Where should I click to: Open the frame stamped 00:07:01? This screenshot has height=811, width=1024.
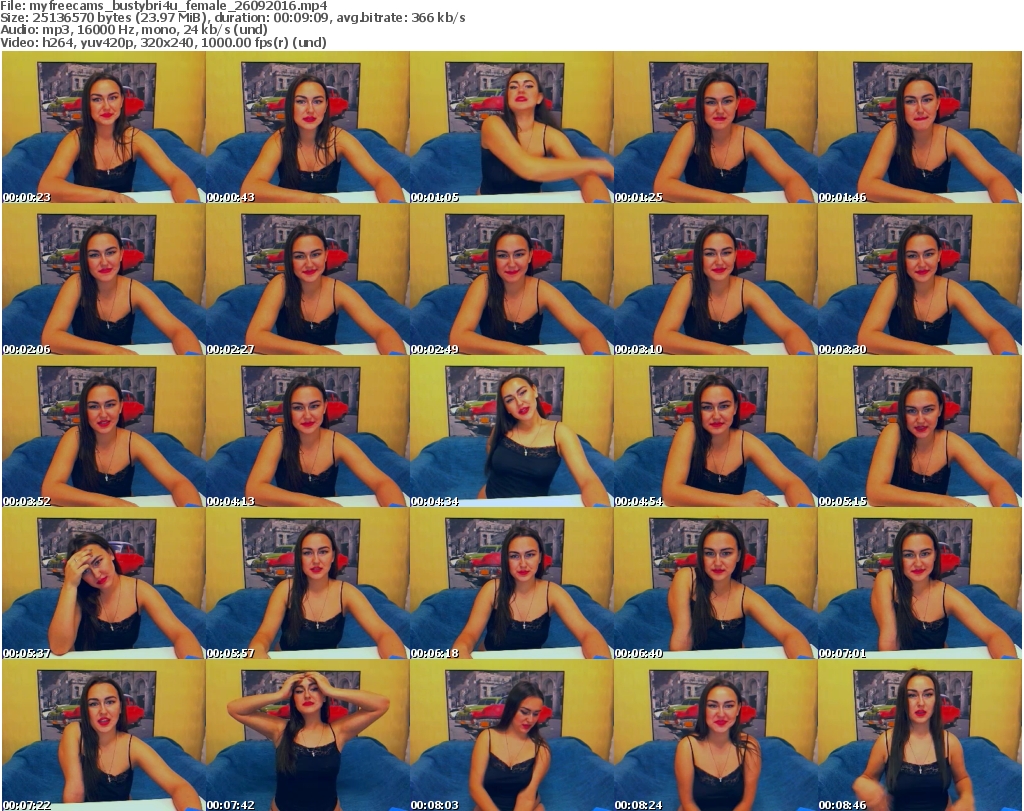pyautogui.click(x=919, y=583)
